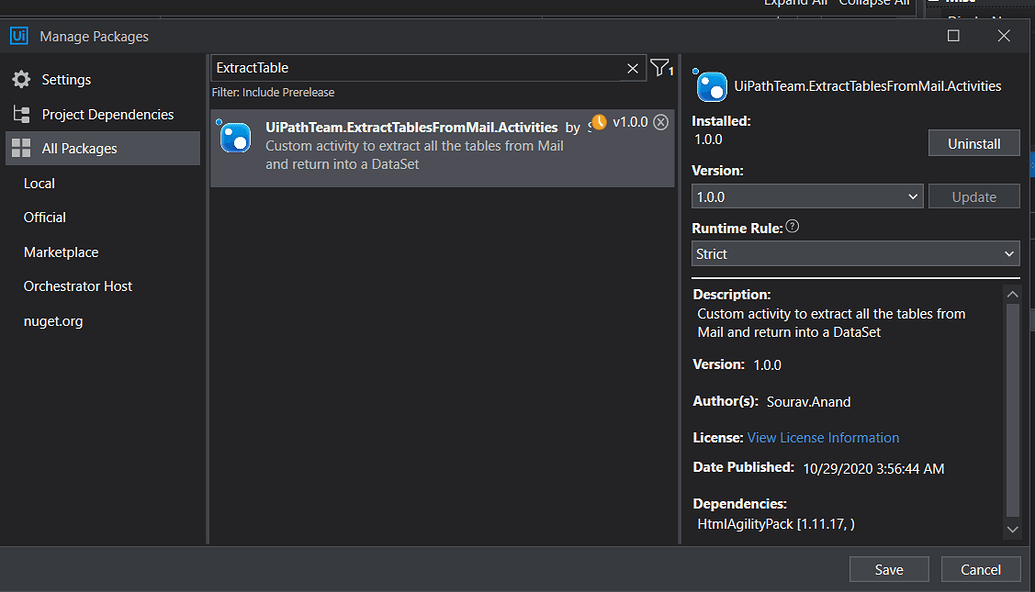Click the prerelease clock icon beside v1.0.0
This screenshot has height=592, width=1035.
[597, 123]
